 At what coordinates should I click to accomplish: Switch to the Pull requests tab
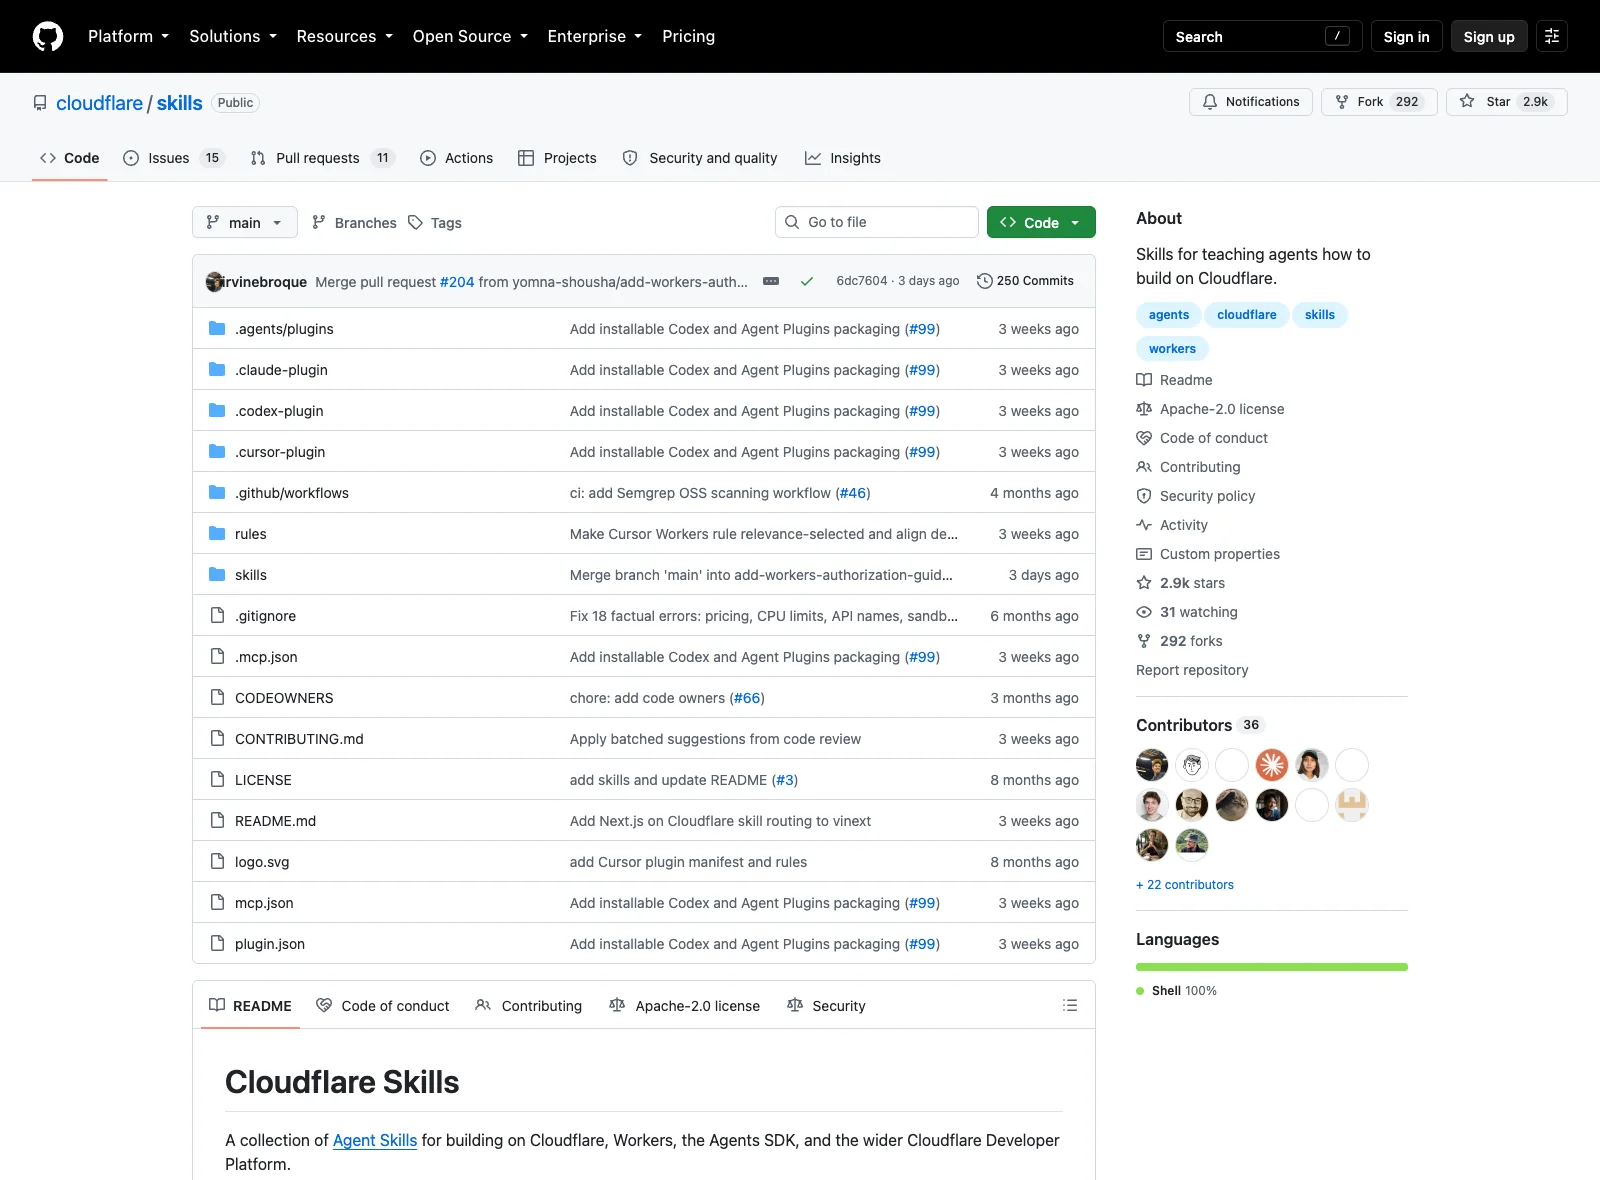coord(323,158)
